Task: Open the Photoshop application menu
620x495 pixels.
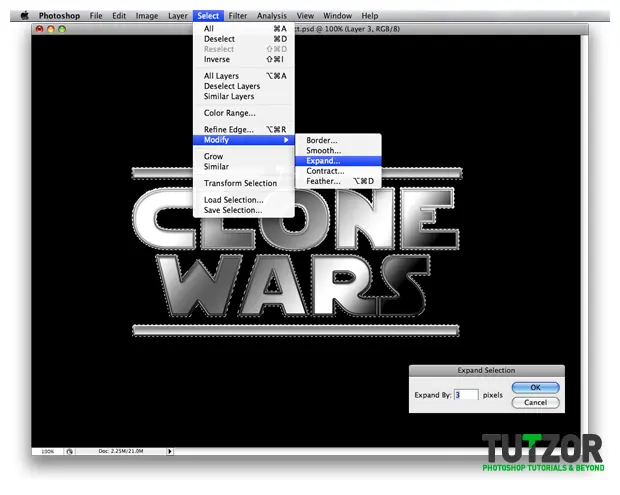Action: (x=59, y=16)
